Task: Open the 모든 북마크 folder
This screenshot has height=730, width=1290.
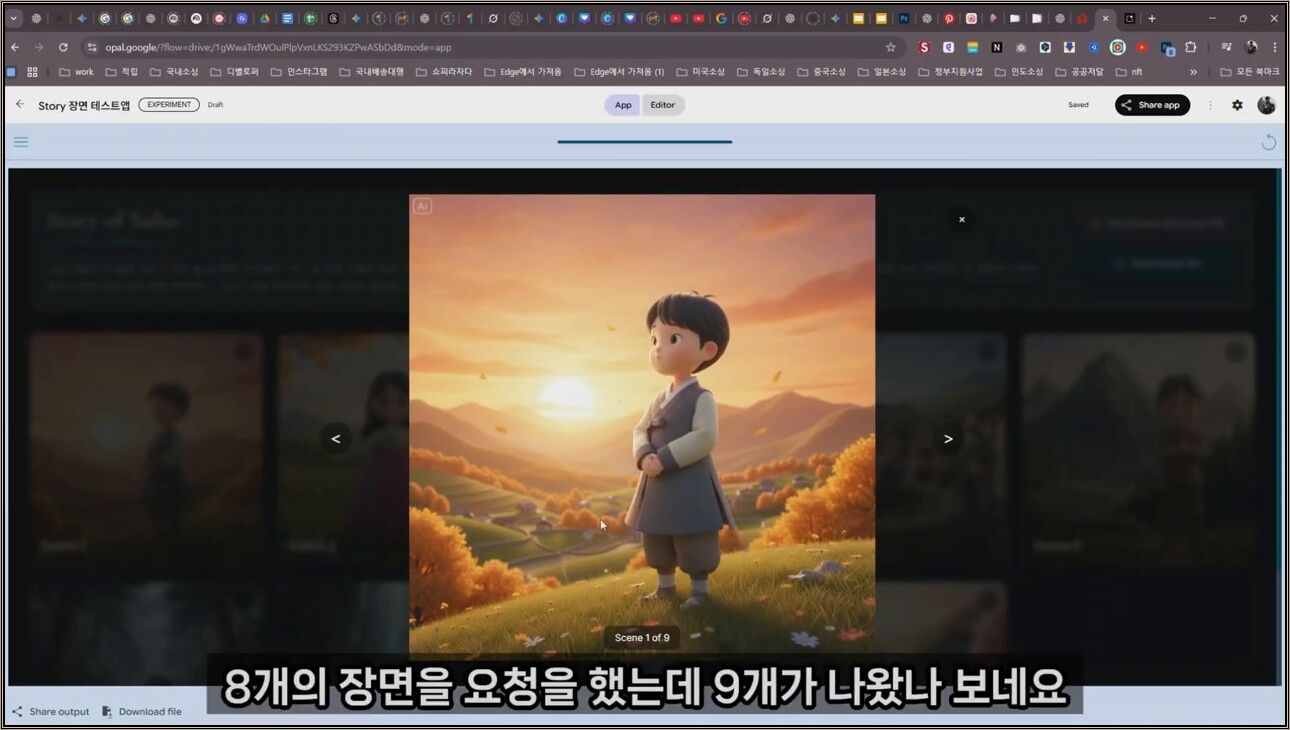Action: coord(1250,72)
